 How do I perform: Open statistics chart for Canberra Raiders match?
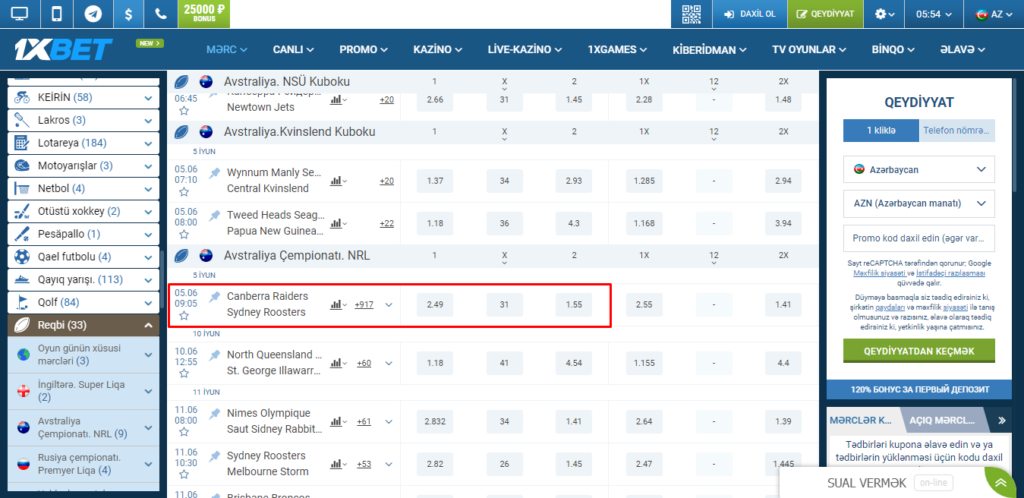(x=338, y=304)
